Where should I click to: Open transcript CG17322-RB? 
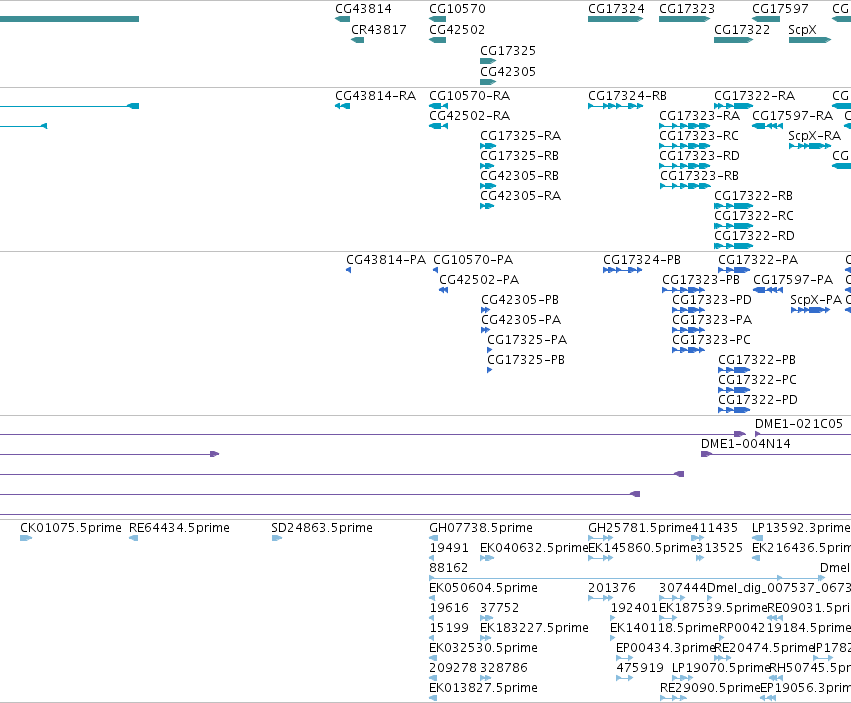click(753, 196)
